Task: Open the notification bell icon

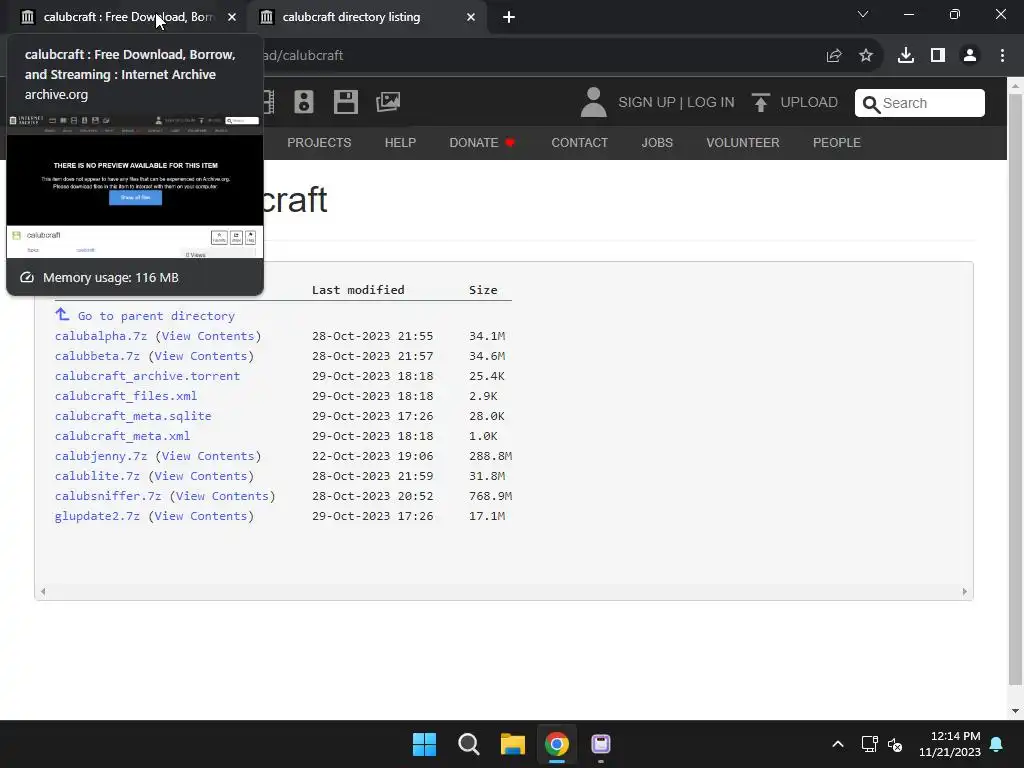Action: pyautogui.click(x=997, y=744)
